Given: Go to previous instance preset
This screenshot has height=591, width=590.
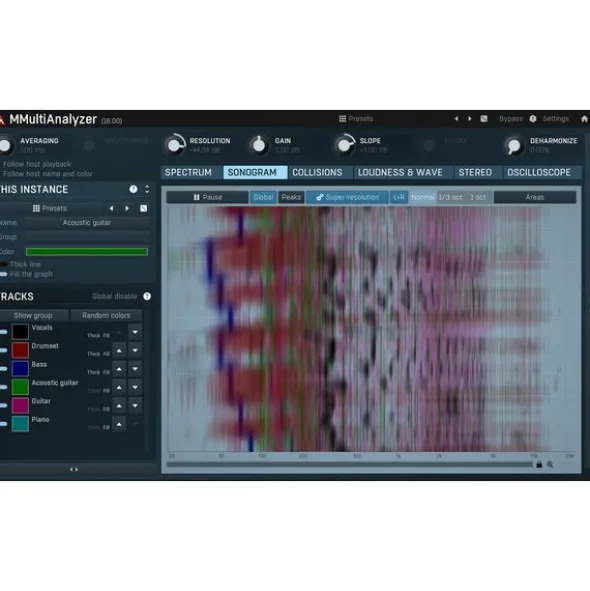Looking at the screenshot, I should (x=112, y=208).
